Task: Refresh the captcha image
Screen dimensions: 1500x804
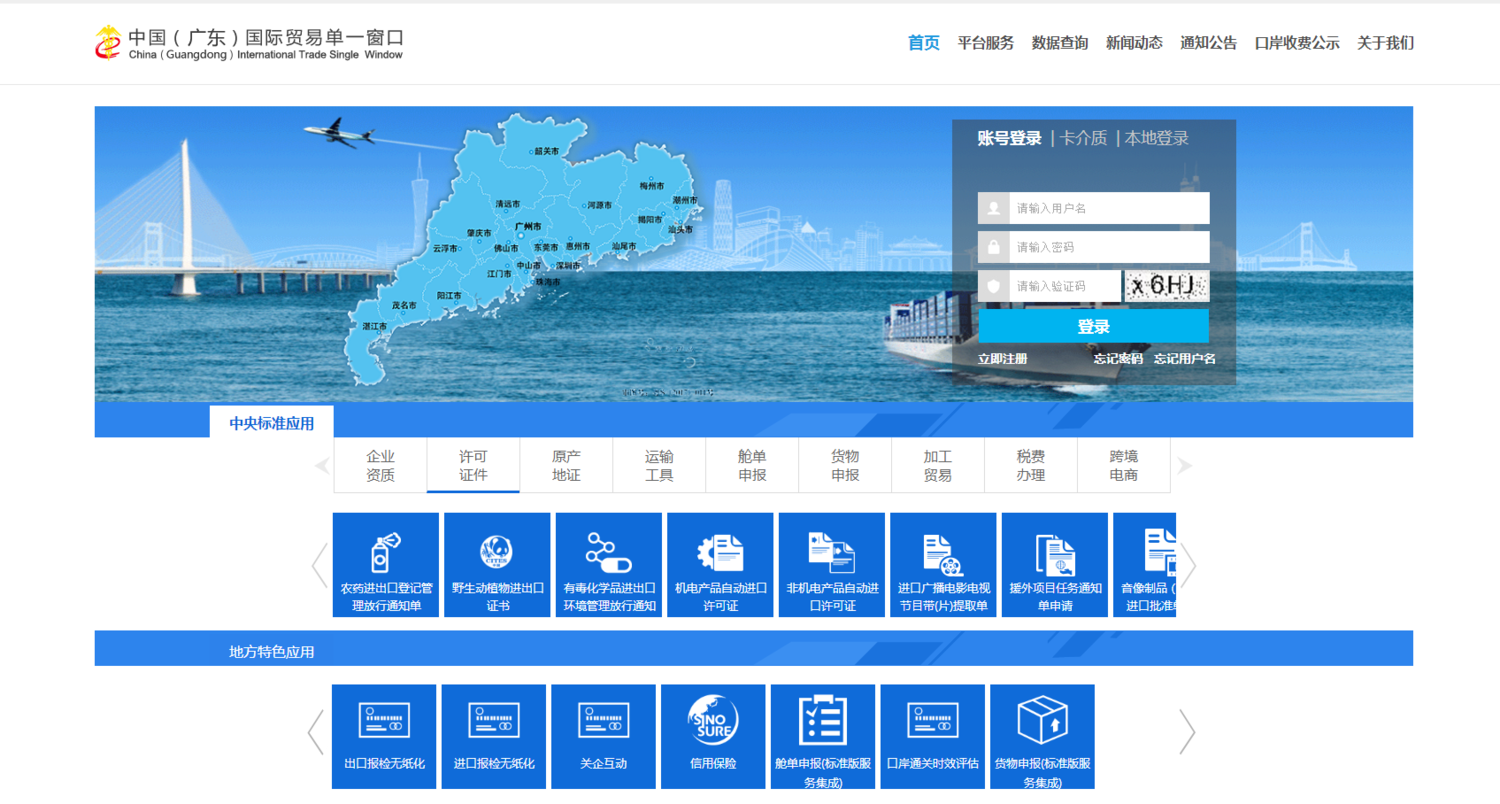Action: click(x=1167, y=286)
